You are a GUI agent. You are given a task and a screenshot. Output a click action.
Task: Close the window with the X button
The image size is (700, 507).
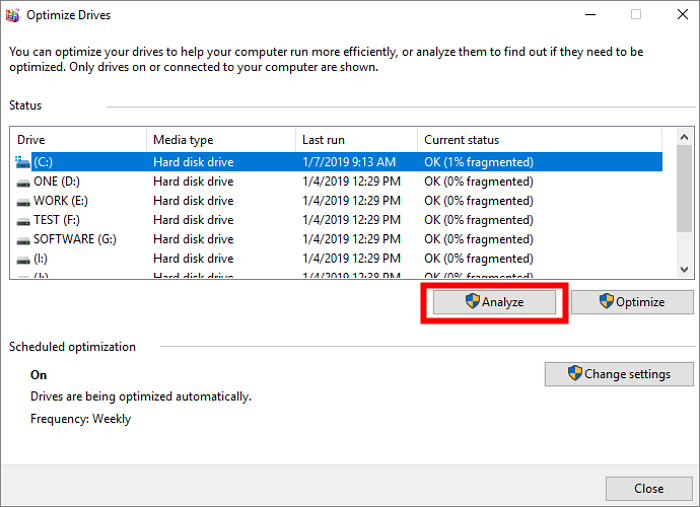[682, 15]
